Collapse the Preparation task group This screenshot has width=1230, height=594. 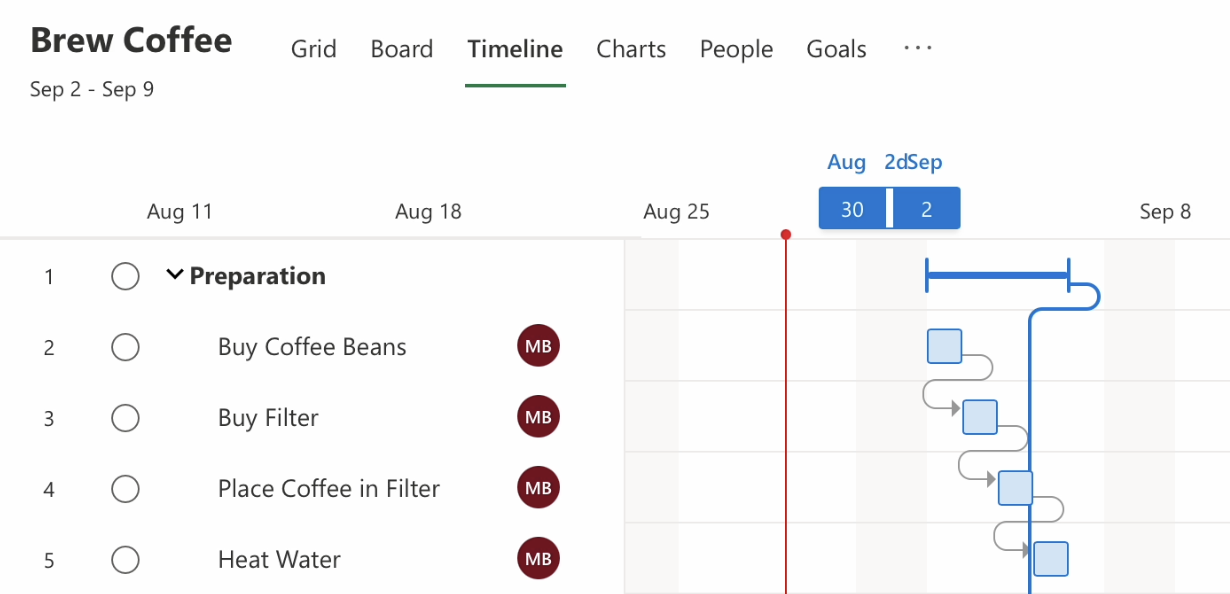coord(175,275)
